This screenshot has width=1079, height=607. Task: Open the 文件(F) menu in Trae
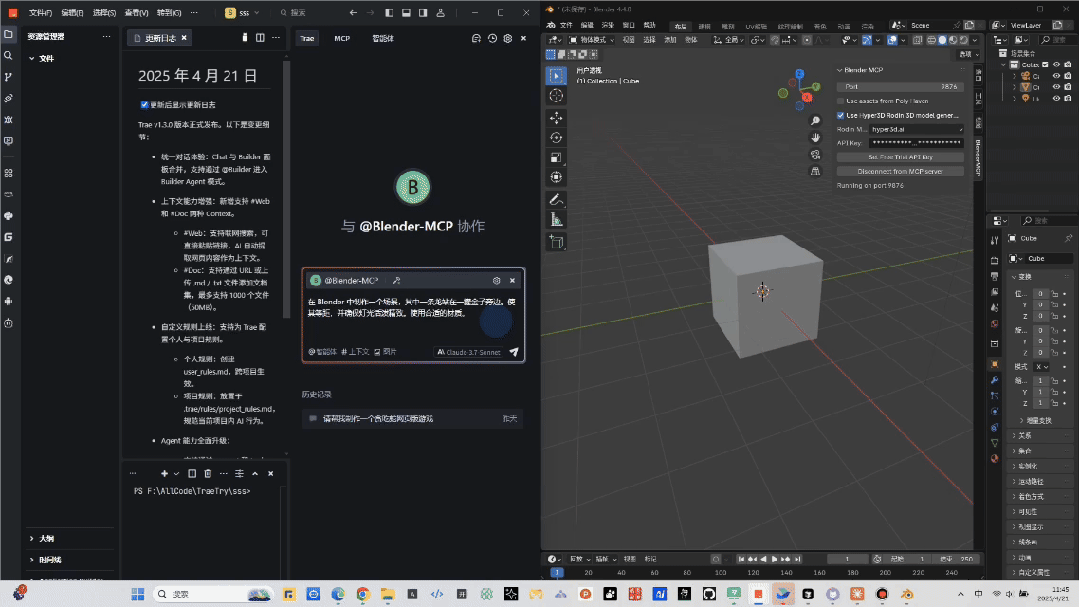[x=41, y=13]
